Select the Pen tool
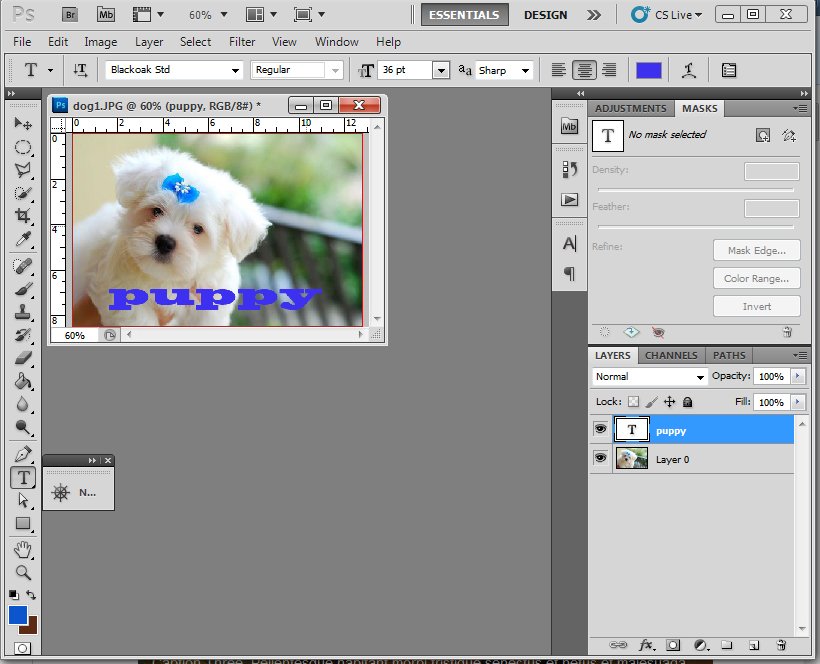This screenshot has height=664, width=820. (x=22, y=454)
